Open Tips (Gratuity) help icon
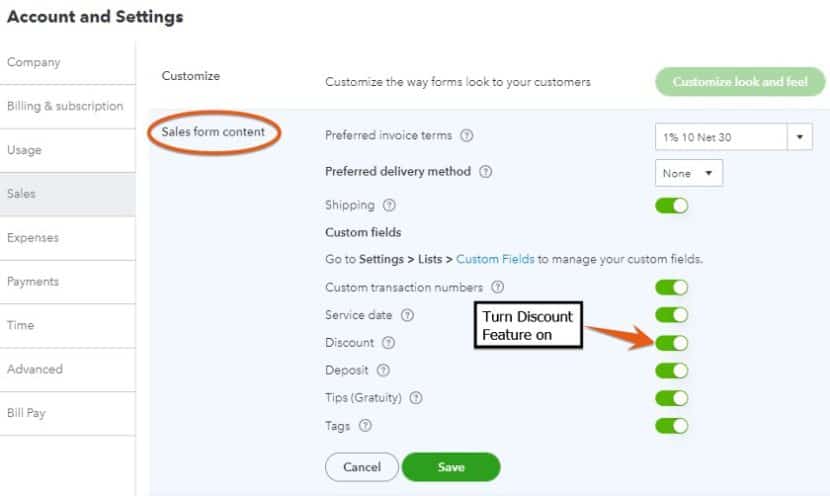Image resolution: width=830 pixels, height=496 pixels. click(416, 398)
